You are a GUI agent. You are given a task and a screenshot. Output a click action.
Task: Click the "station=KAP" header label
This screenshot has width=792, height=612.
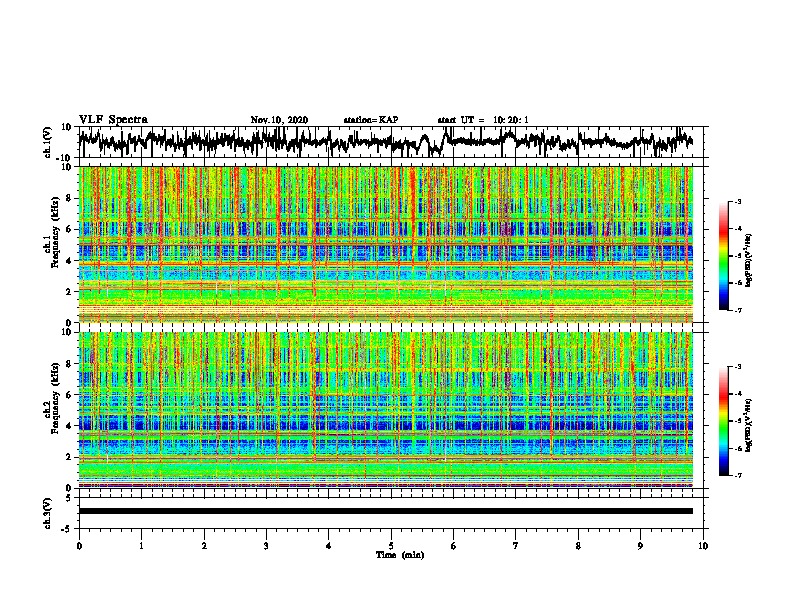(371, 120)
